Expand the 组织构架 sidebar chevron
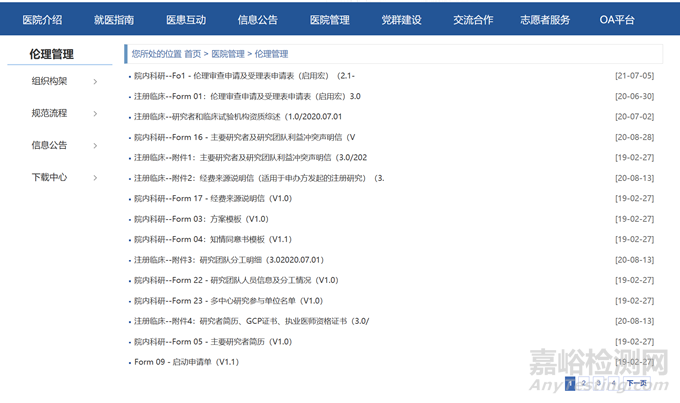 click(x=95, y=82)
